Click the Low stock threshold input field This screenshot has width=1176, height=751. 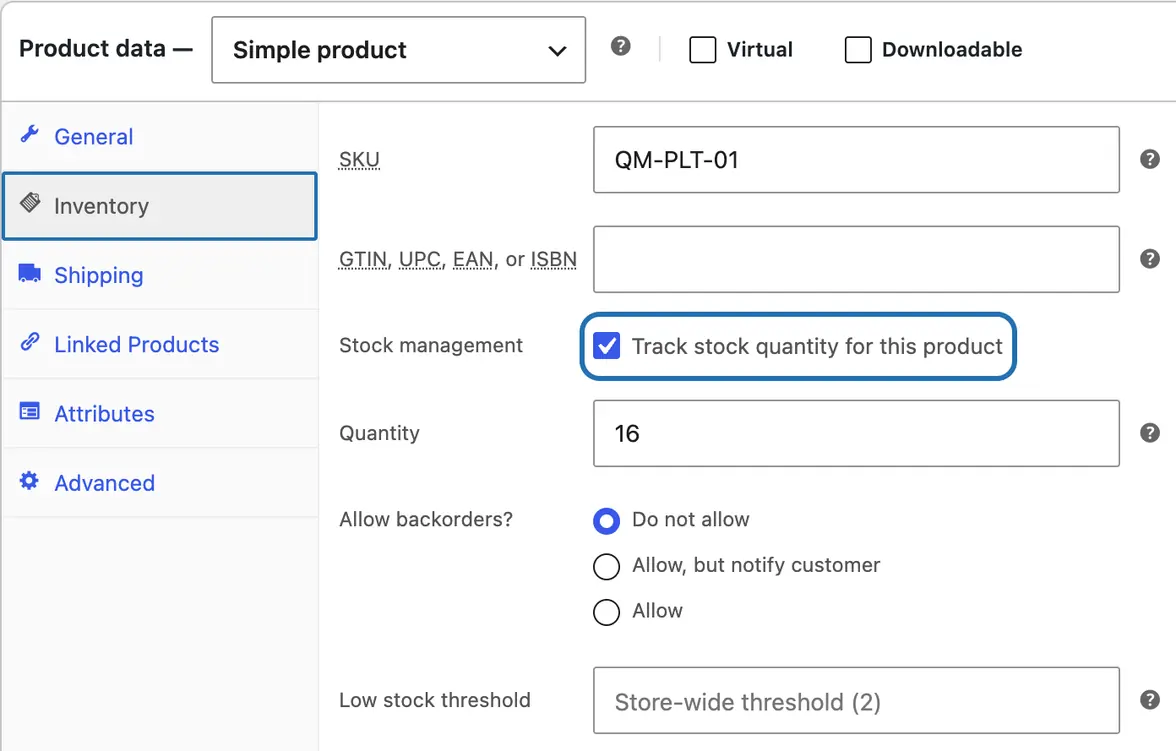(x=856, y=700)
